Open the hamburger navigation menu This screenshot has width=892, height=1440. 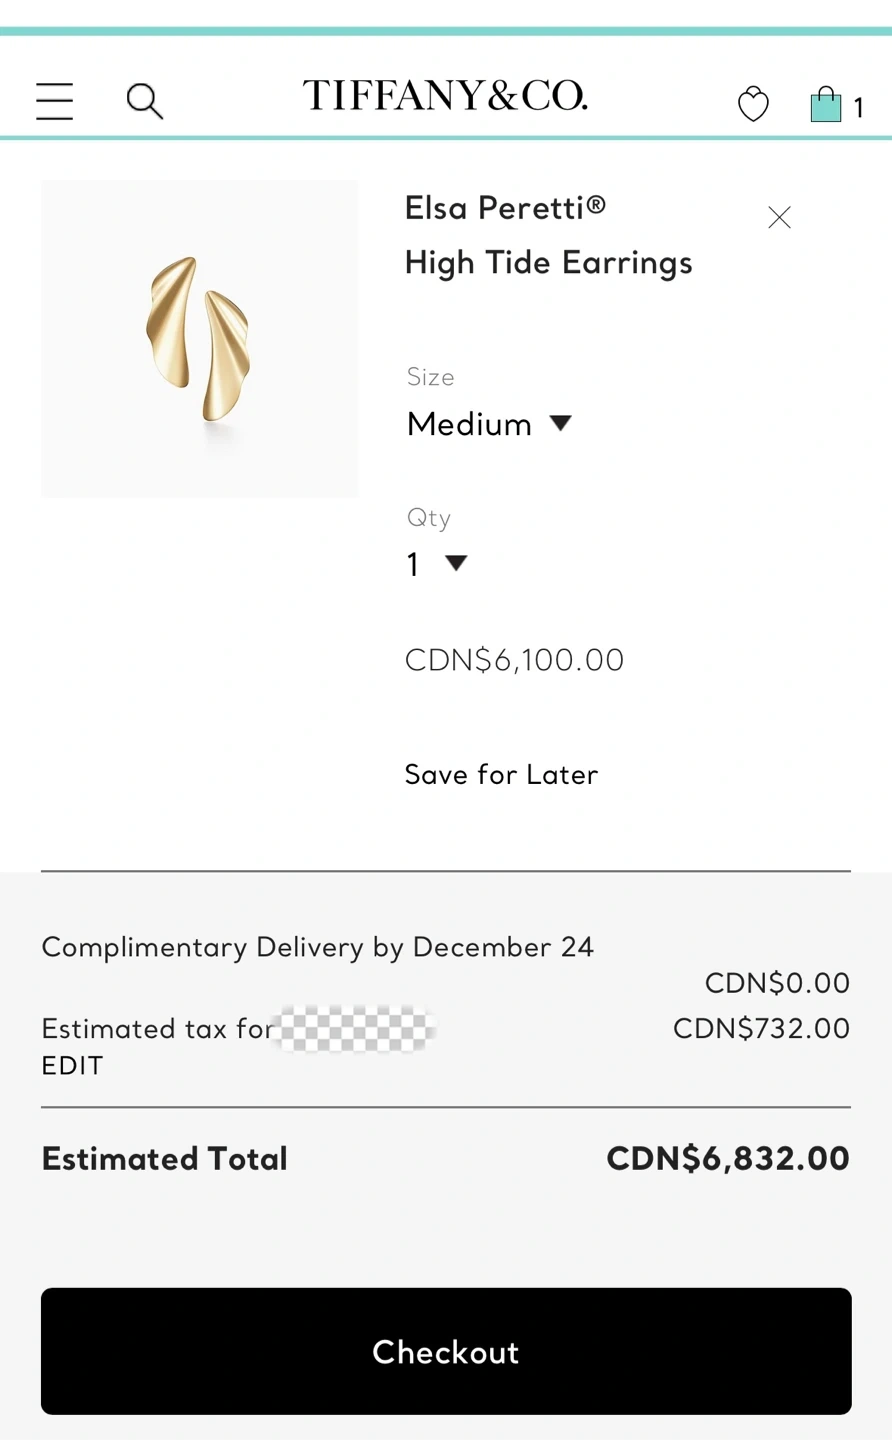click(x=55, y=101)
